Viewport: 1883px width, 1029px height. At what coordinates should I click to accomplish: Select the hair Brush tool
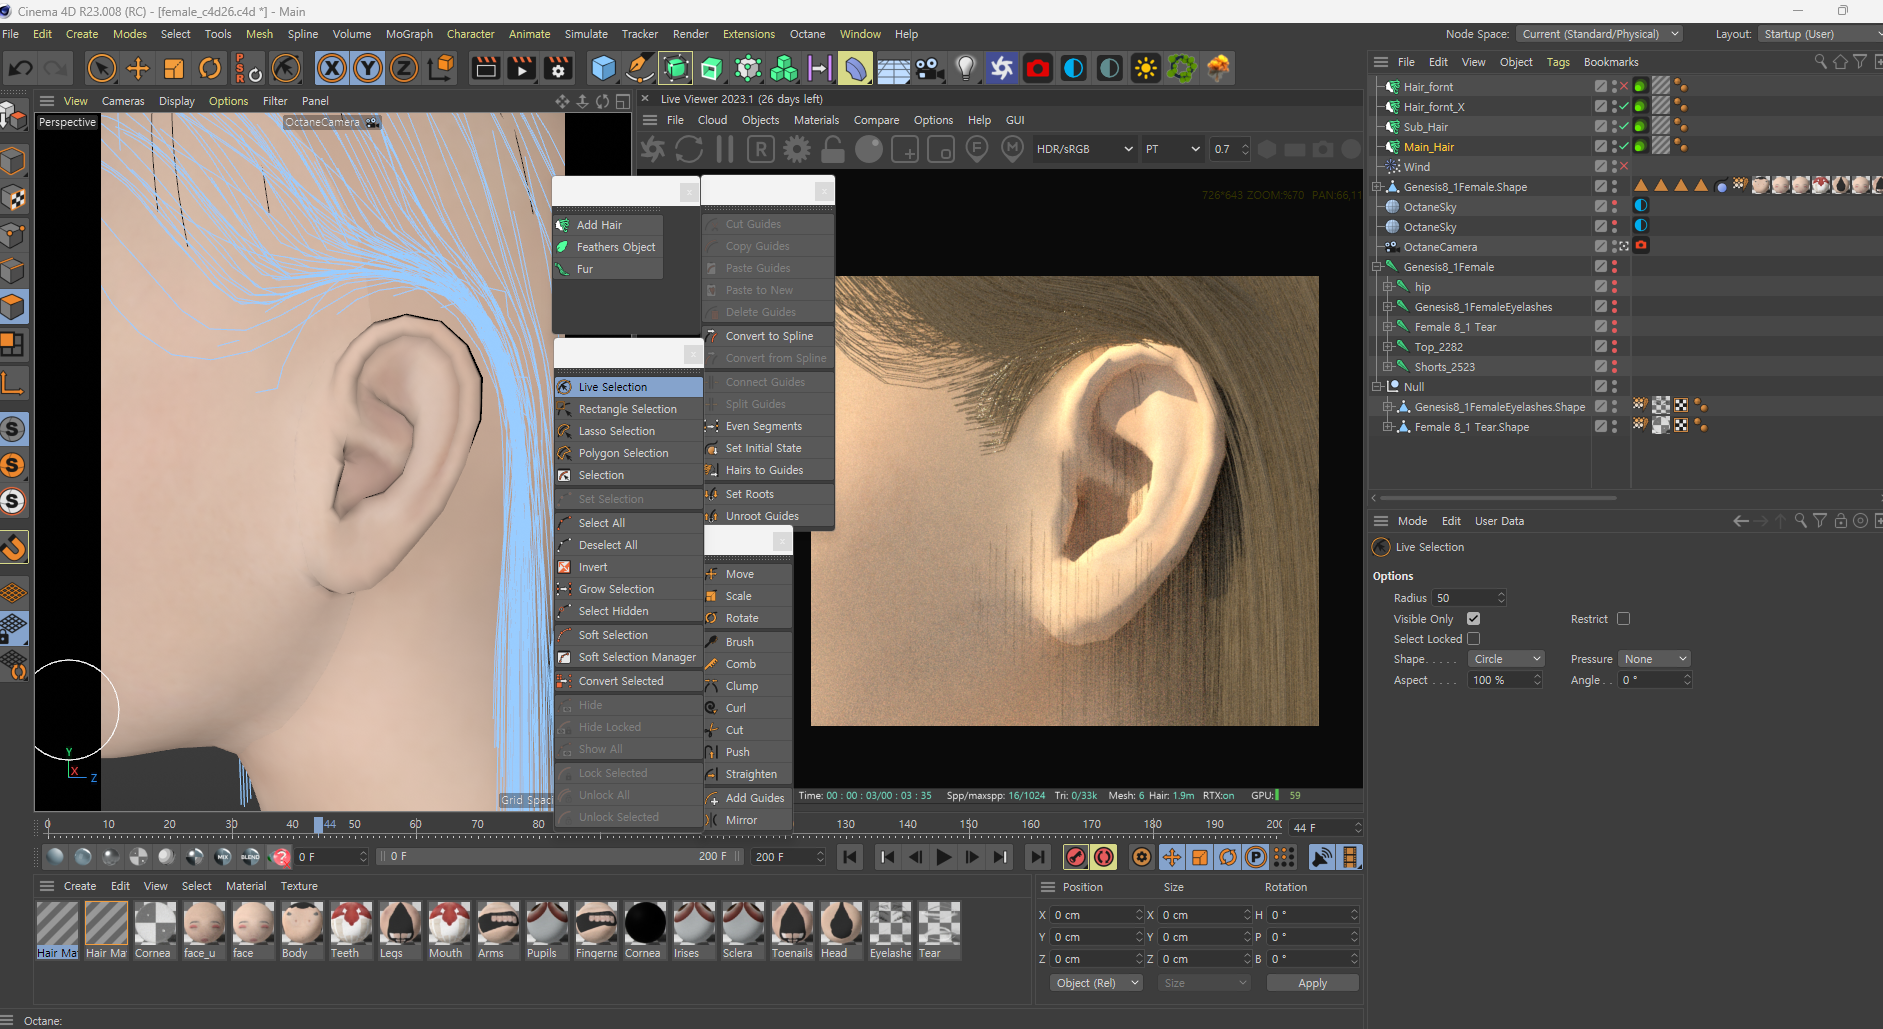pyautogui.click(x=747, y=642)
